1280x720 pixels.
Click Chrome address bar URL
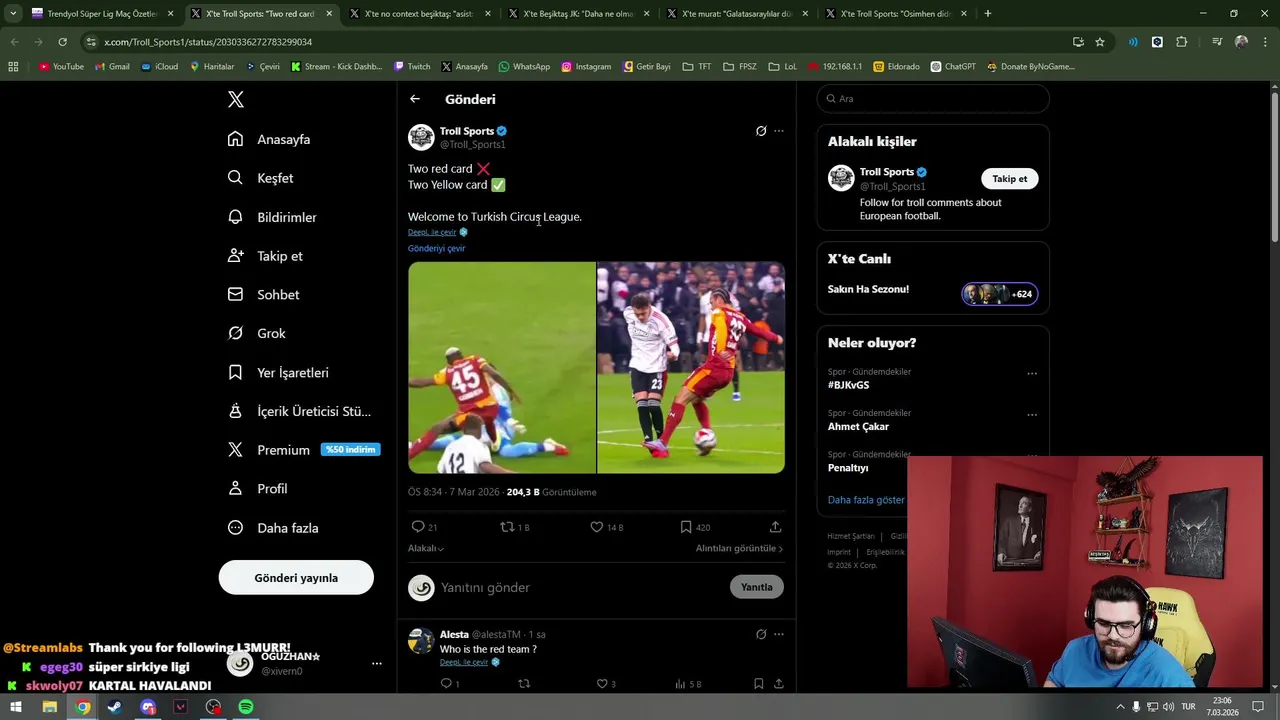(x=208, y=42)
